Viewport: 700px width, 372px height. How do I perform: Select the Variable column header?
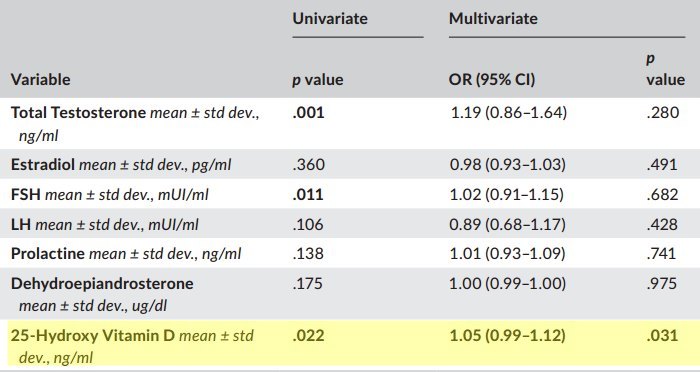click(x=41, y=79)
